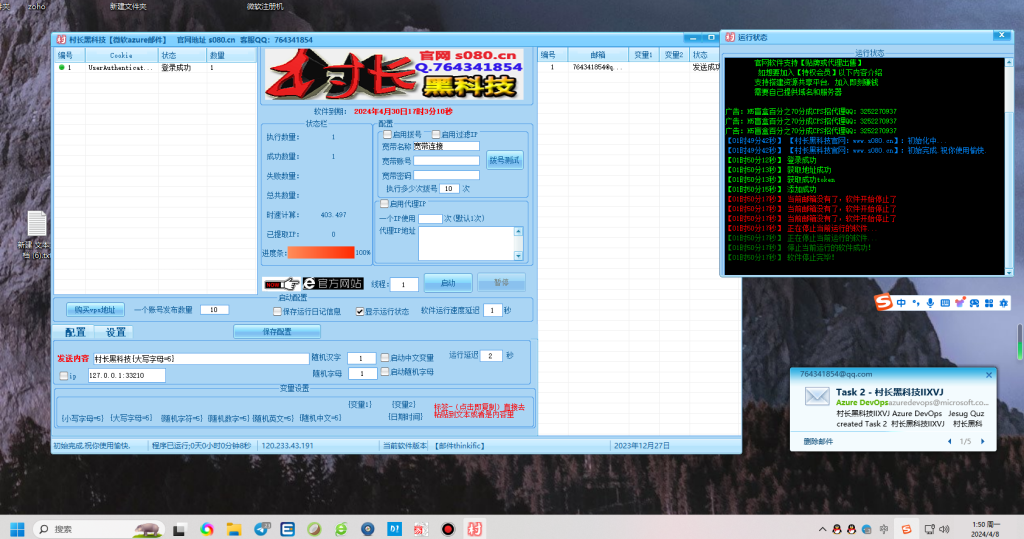Click the 村长黑科技 logo banner

click(x=394, y=75)
